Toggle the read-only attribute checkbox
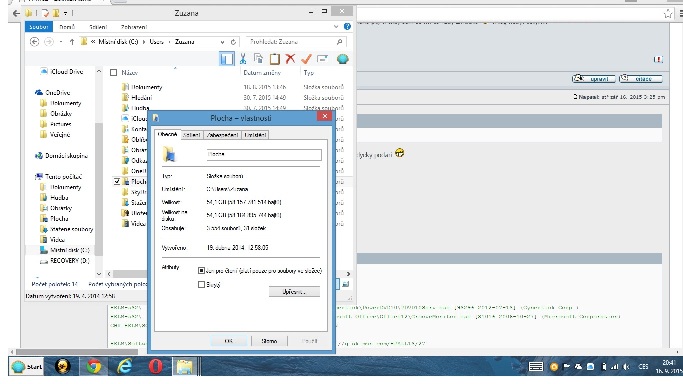The width and height of the screenshot is (683, 384). [201, 270]
